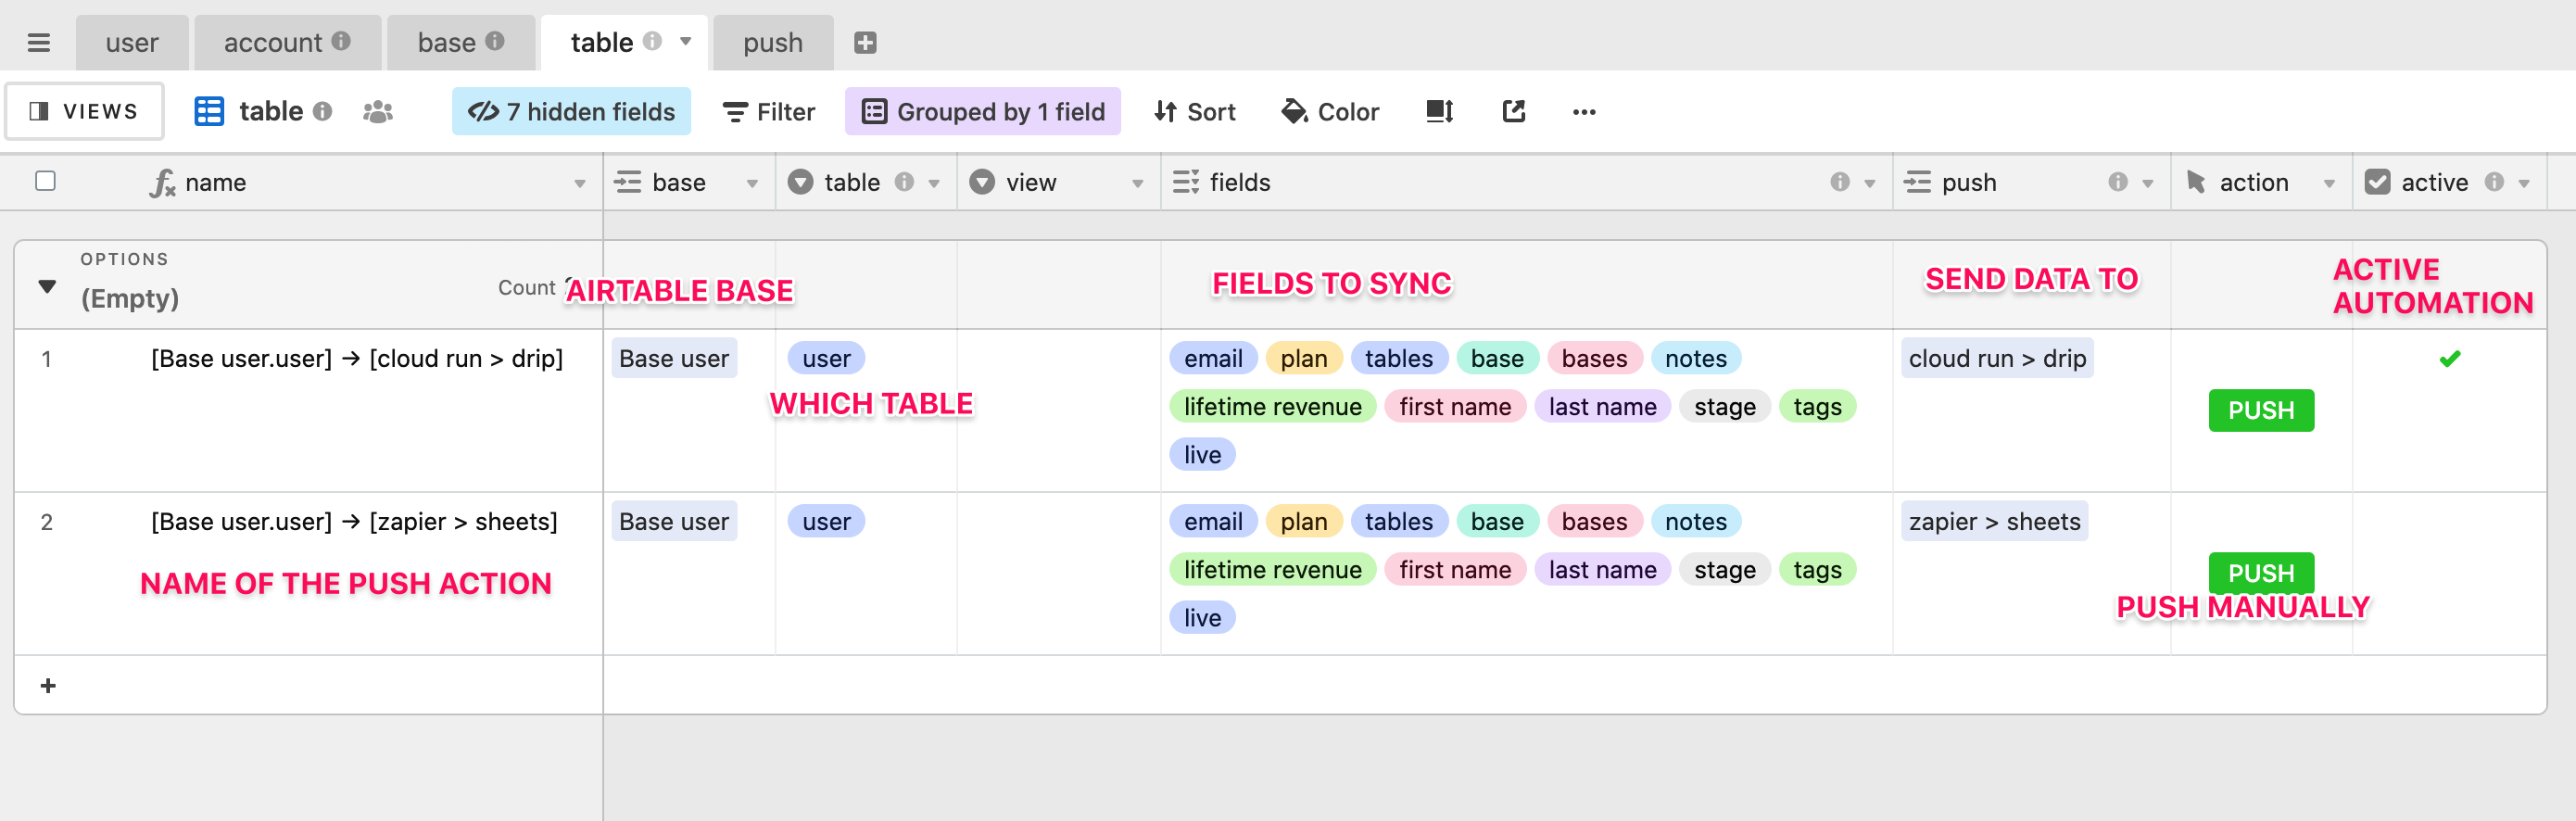Click PUSH button for zapier sheets row
This screenshot has width=2576, height=821.
click(2261, 572)
